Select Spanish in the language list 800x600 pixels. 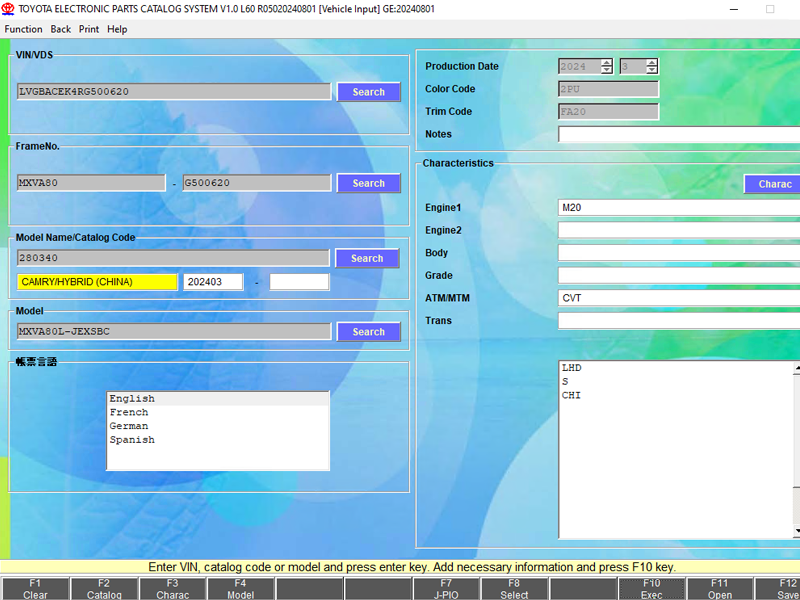(218, 440)
